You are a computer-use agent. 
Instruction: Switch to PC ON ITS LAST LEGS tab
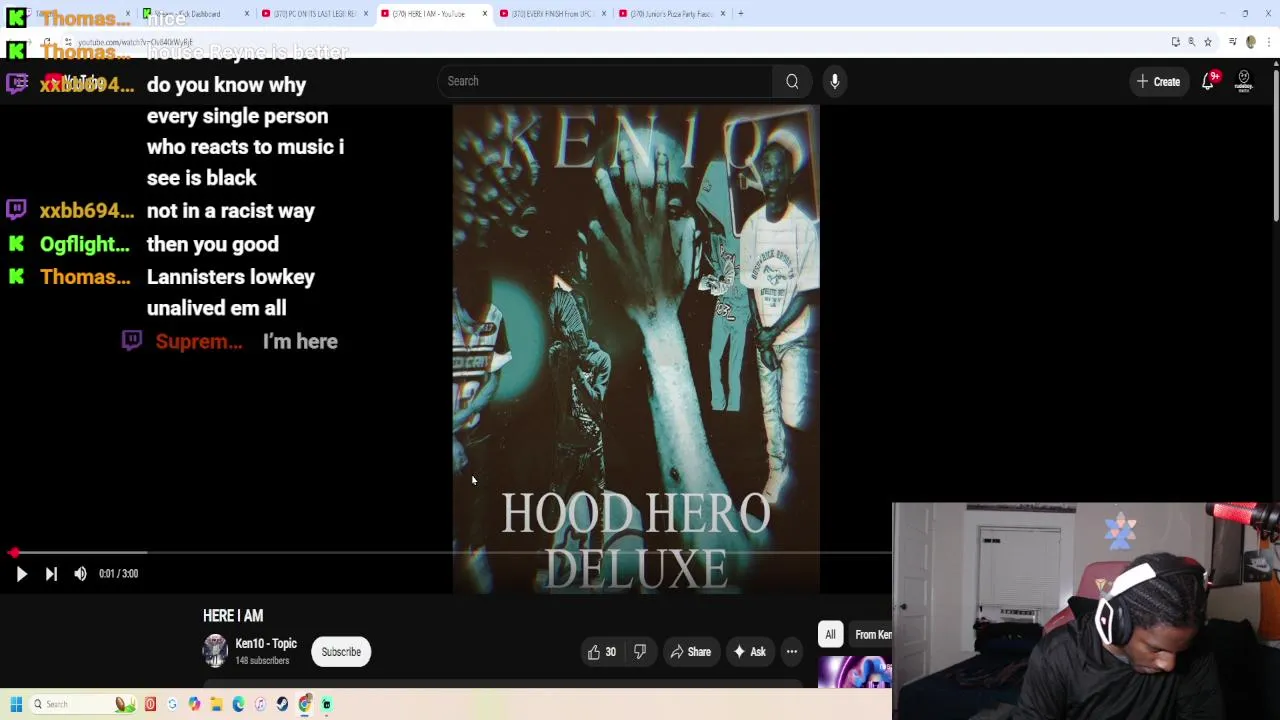[314, 14]
